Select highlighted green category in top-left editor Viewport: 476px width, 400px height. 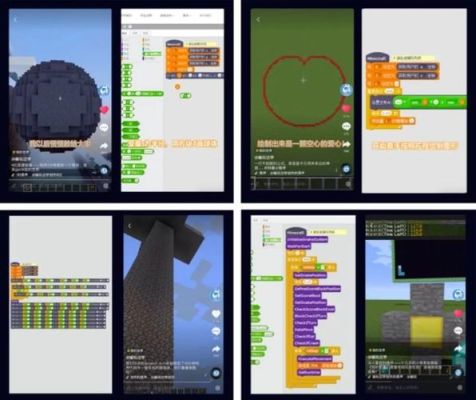(153, 54)
